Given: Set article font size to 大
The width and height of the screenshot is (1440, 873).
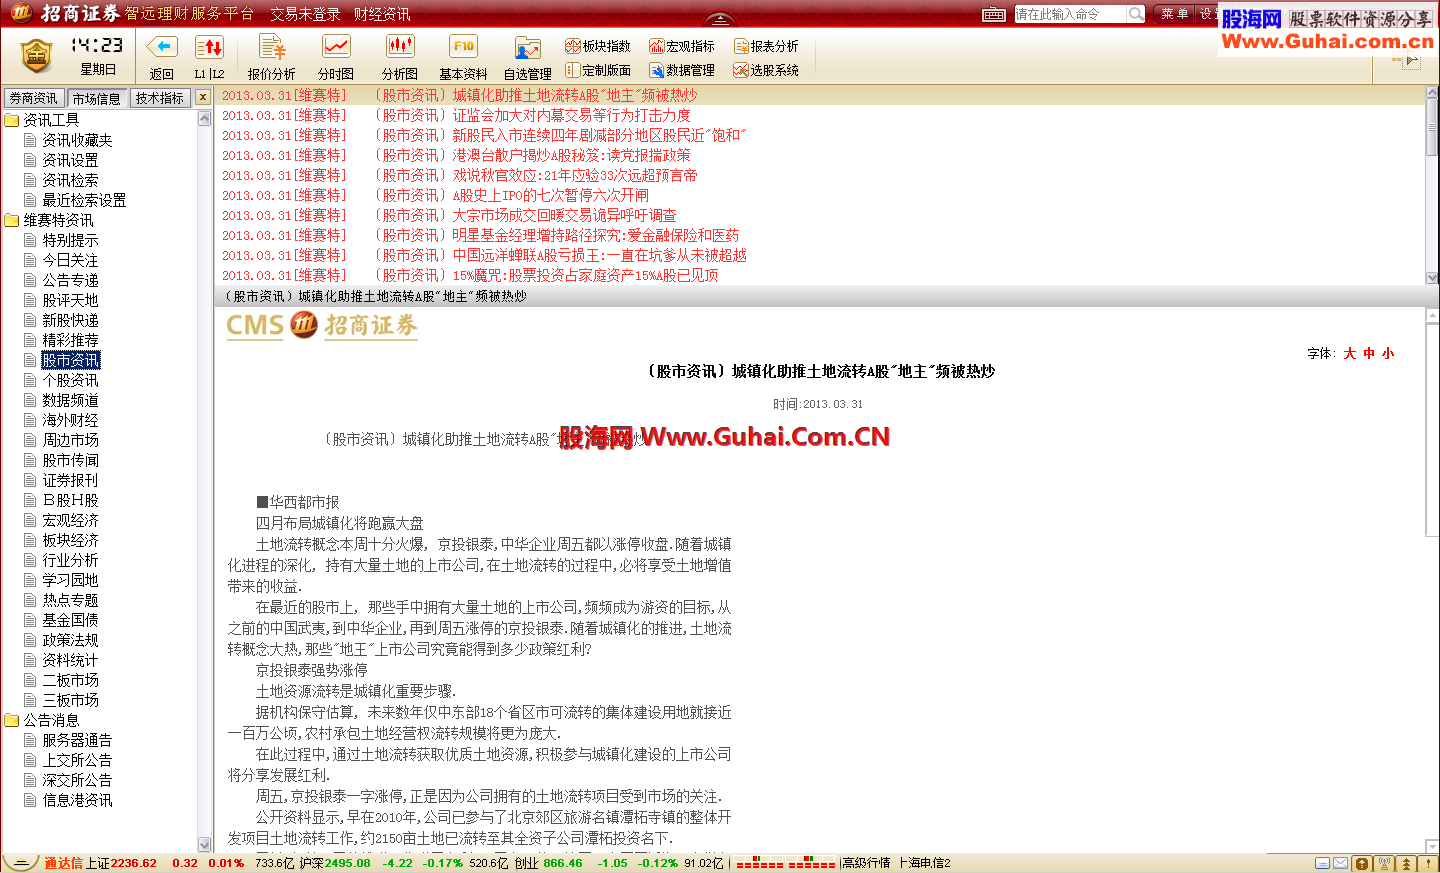Looking at the screenshot, I should pyautogui.click(x=1349, y=353).
